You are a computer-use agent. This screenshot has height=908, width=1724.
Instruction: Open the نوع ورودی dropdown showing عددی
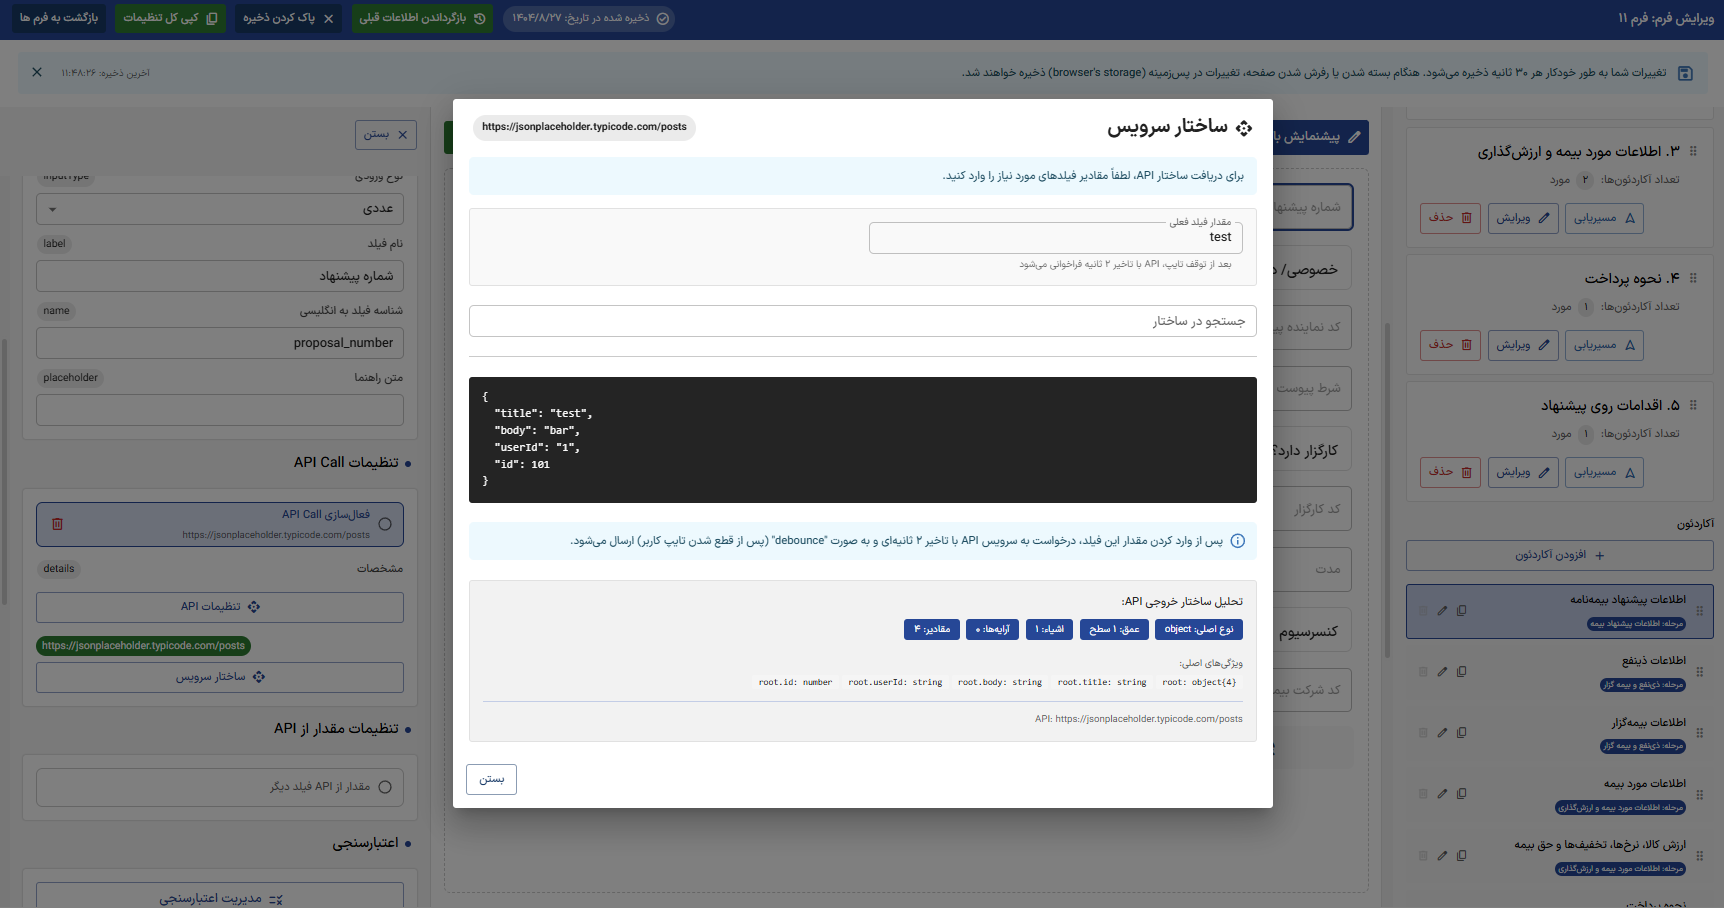point(219,208)
